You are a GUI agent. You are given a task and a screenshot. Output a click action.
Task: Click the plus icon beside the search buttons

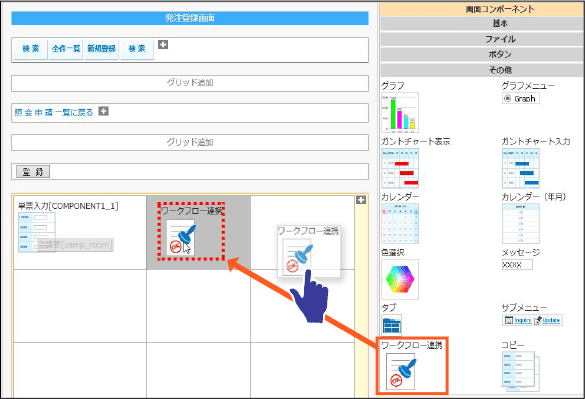[x=163, y=44]
